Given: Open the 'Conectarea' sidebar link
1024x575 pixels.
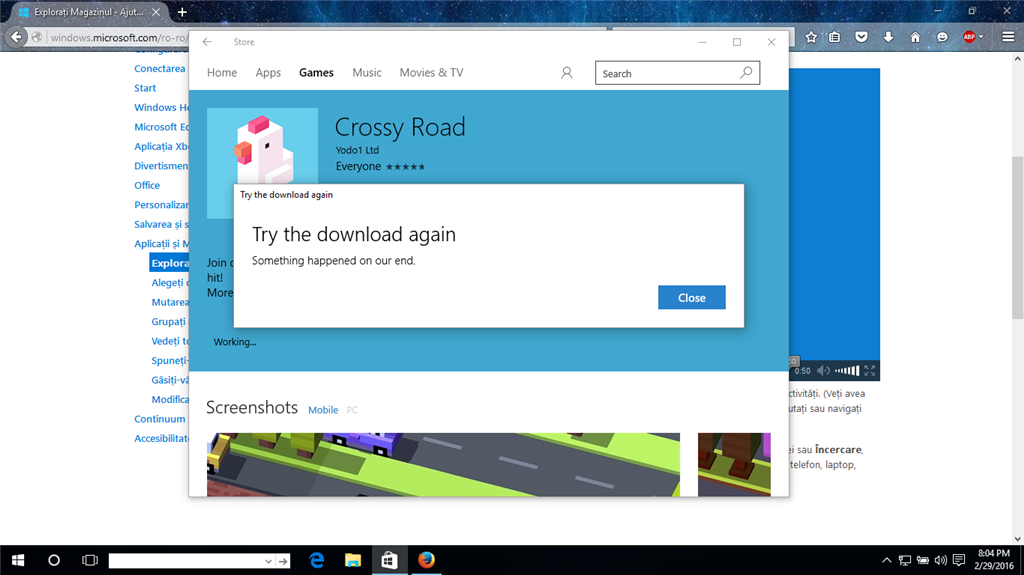Looking at the screenshot, I should tap(160, 69).
